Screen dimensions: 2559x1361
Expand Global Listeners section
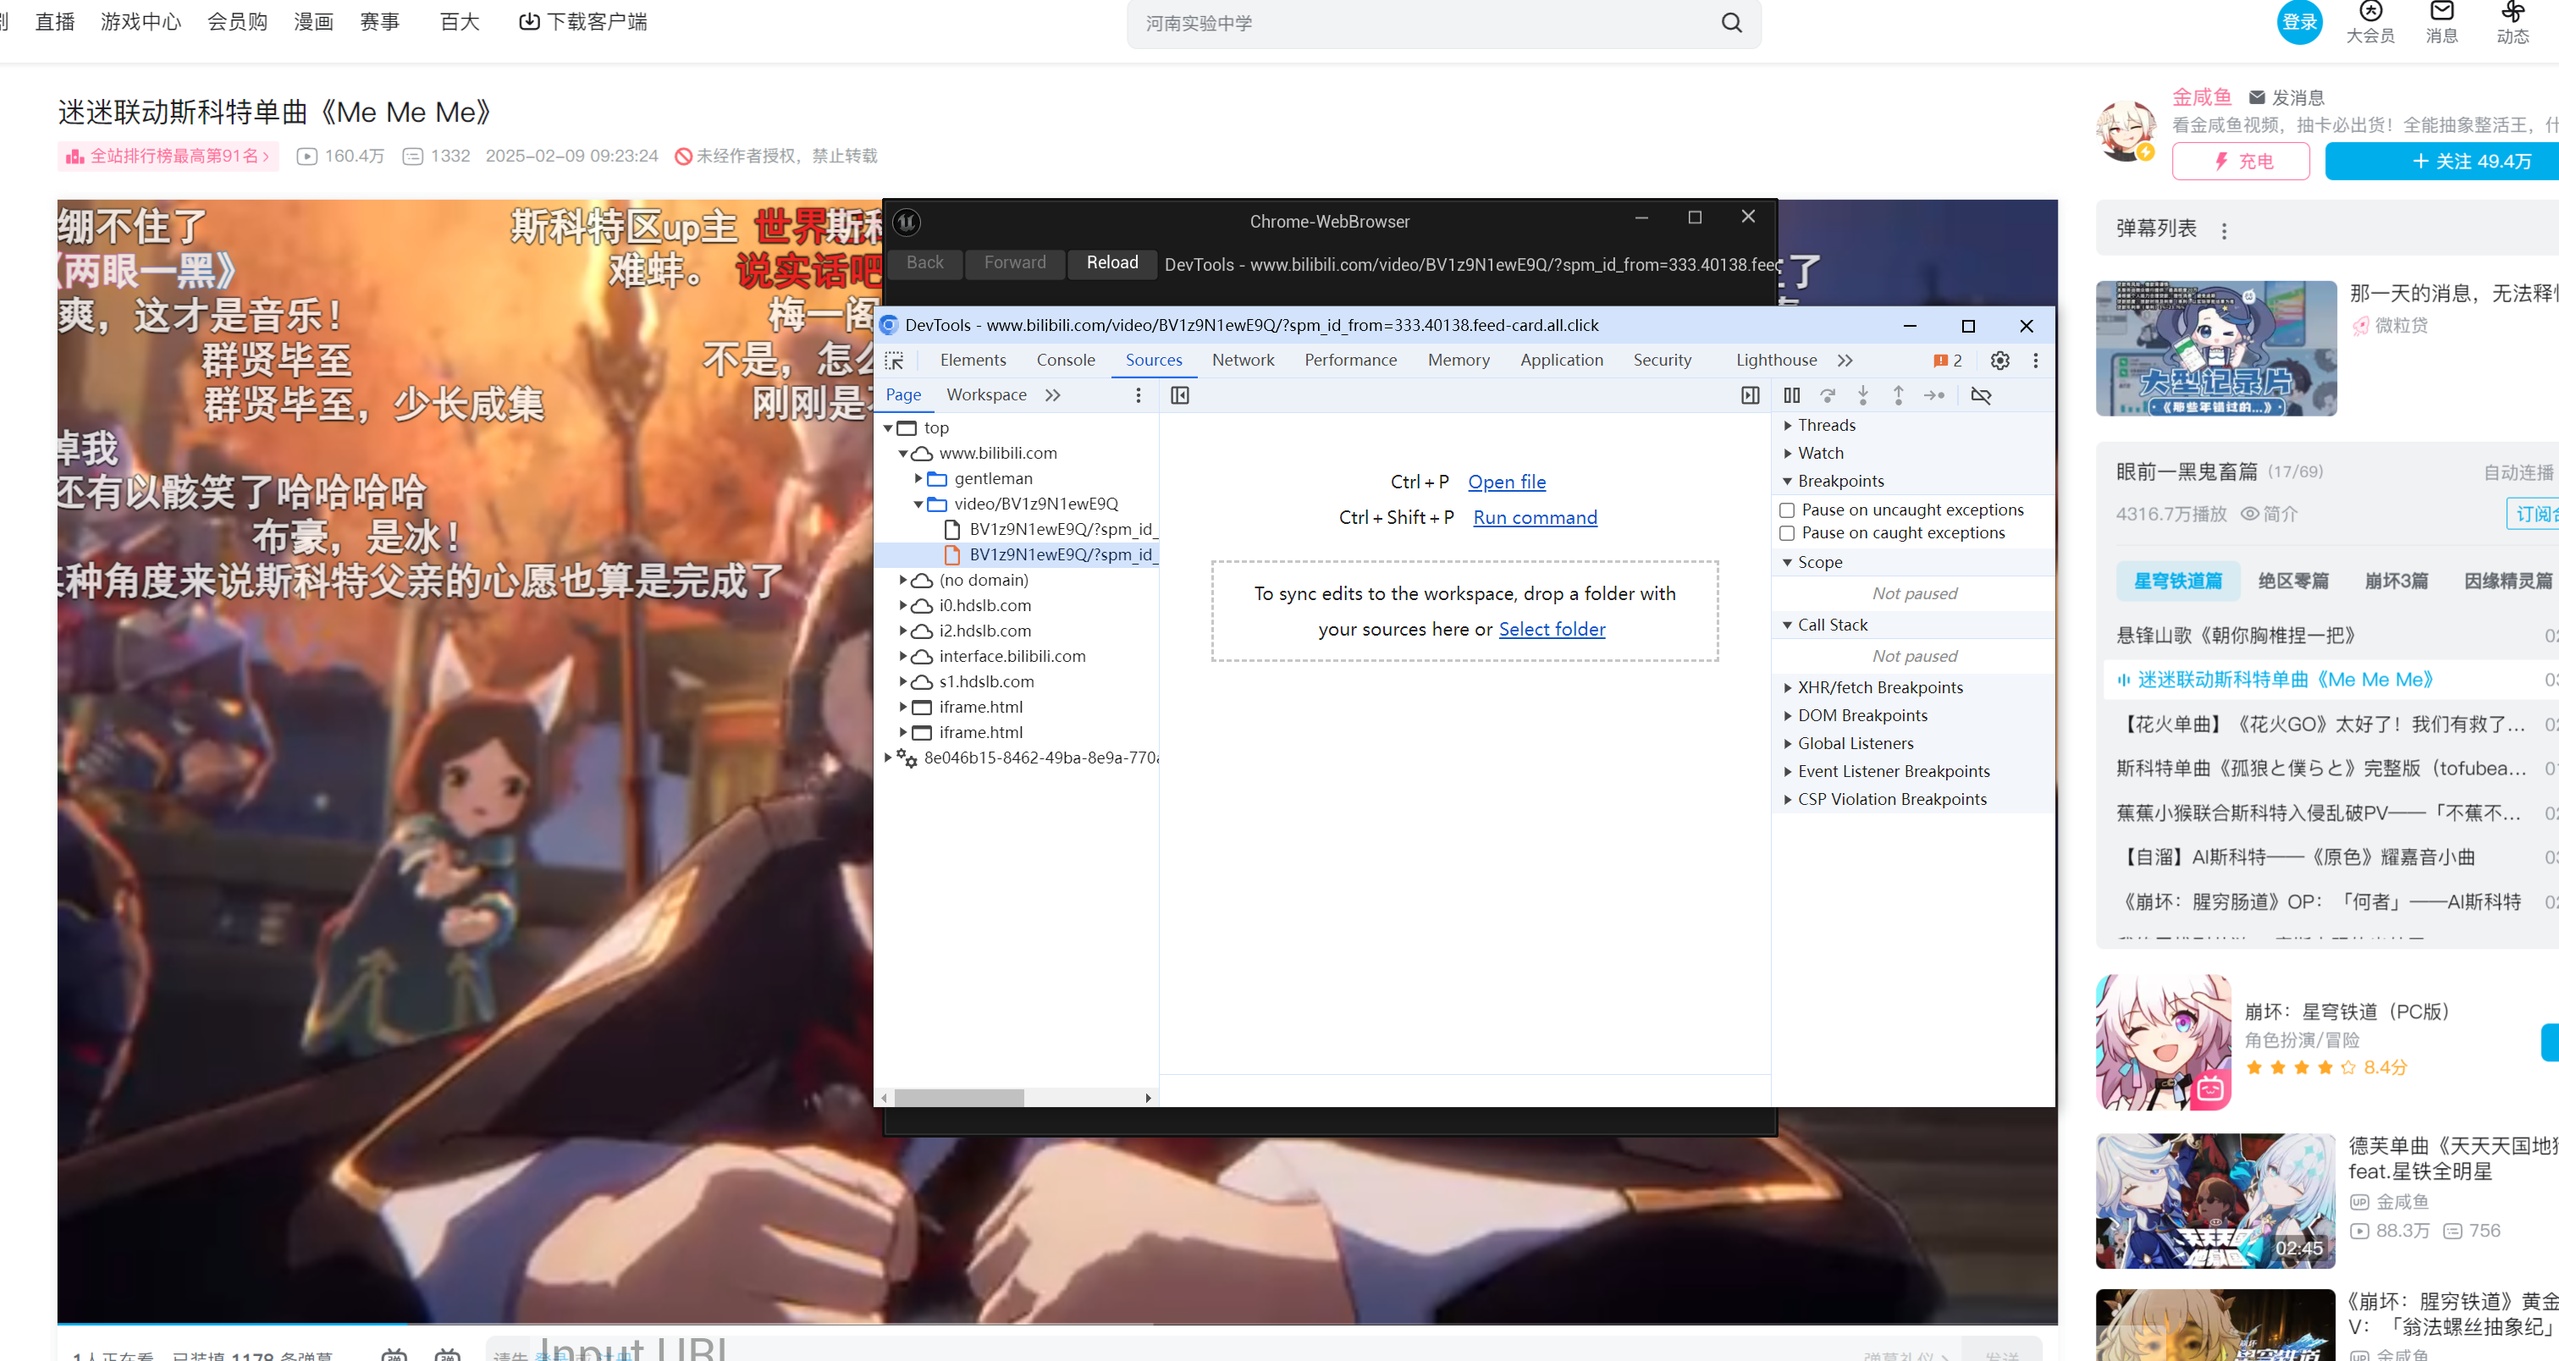pos(1855,743)
